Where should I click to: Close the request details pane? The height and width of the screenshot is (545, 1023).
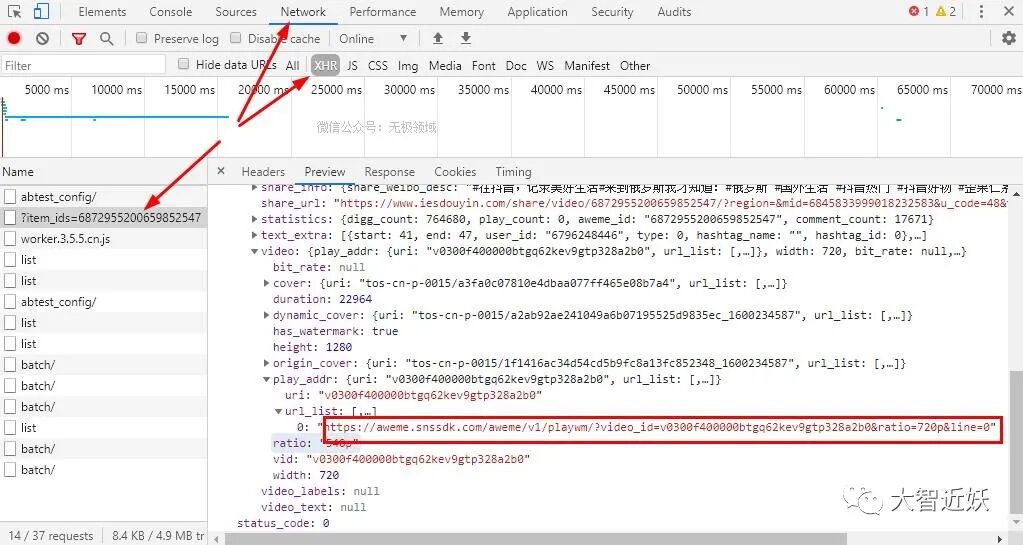pyautogui.click(x=221, y=171)
